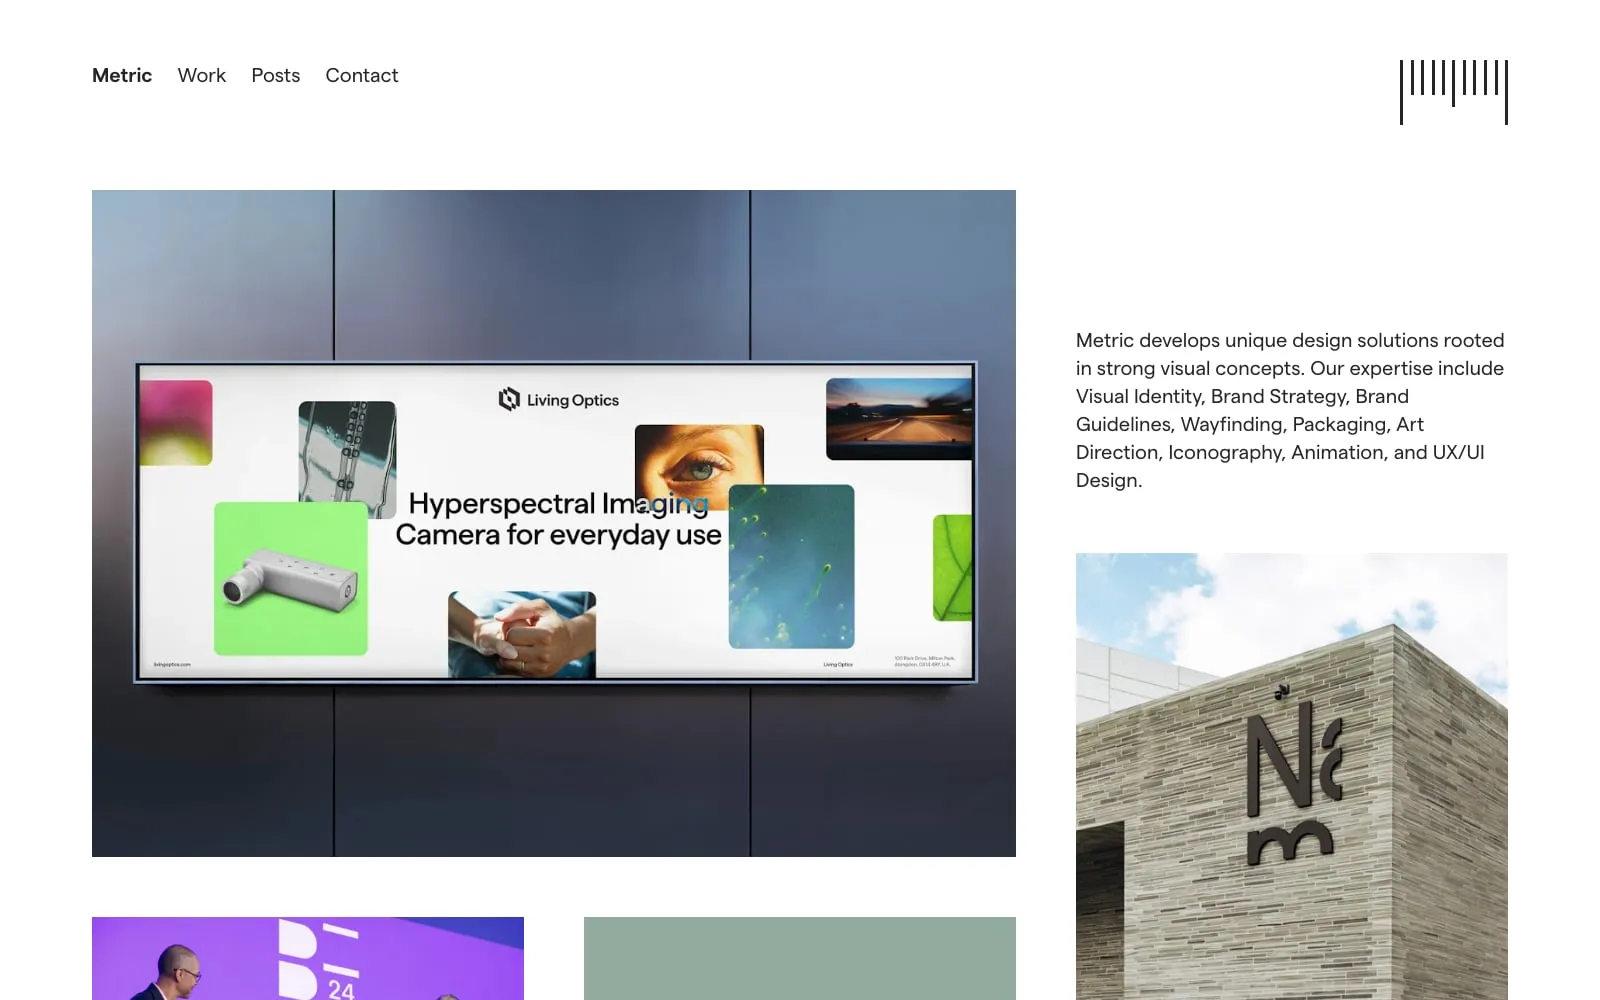Navigate to the Contact page

click(362, 75)
